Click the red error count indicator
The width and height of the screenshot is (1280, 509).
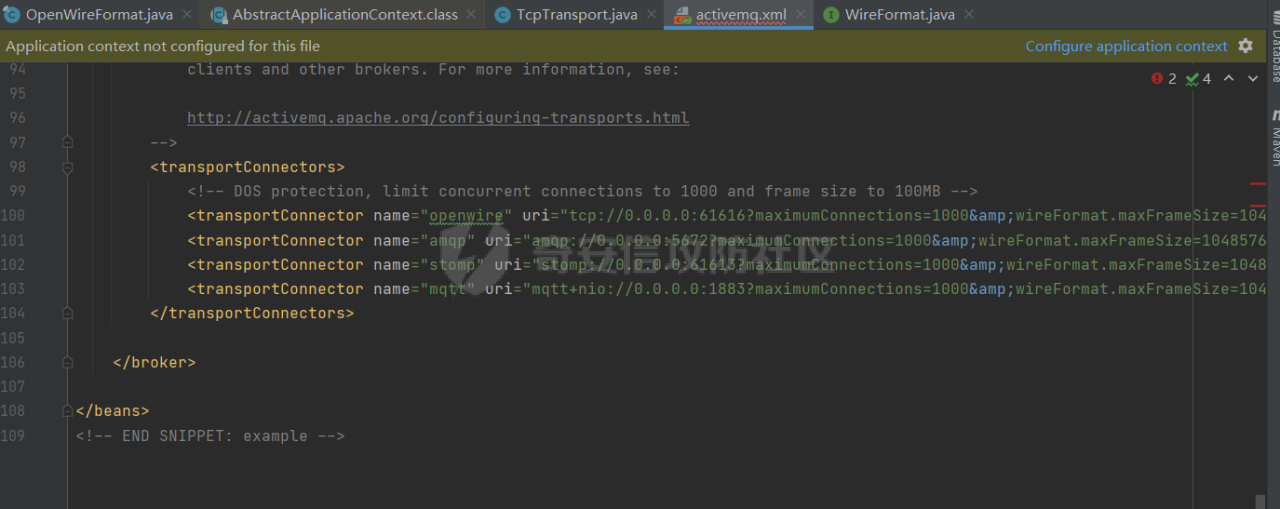pyautogui.click(x=1164, y=78)
